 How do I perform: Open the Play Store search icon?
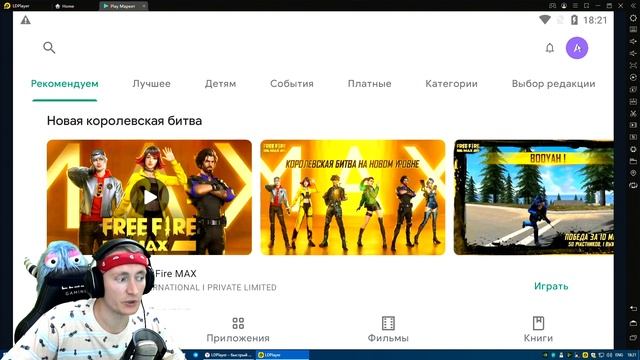pyautogui.click(x=49, y=48)
